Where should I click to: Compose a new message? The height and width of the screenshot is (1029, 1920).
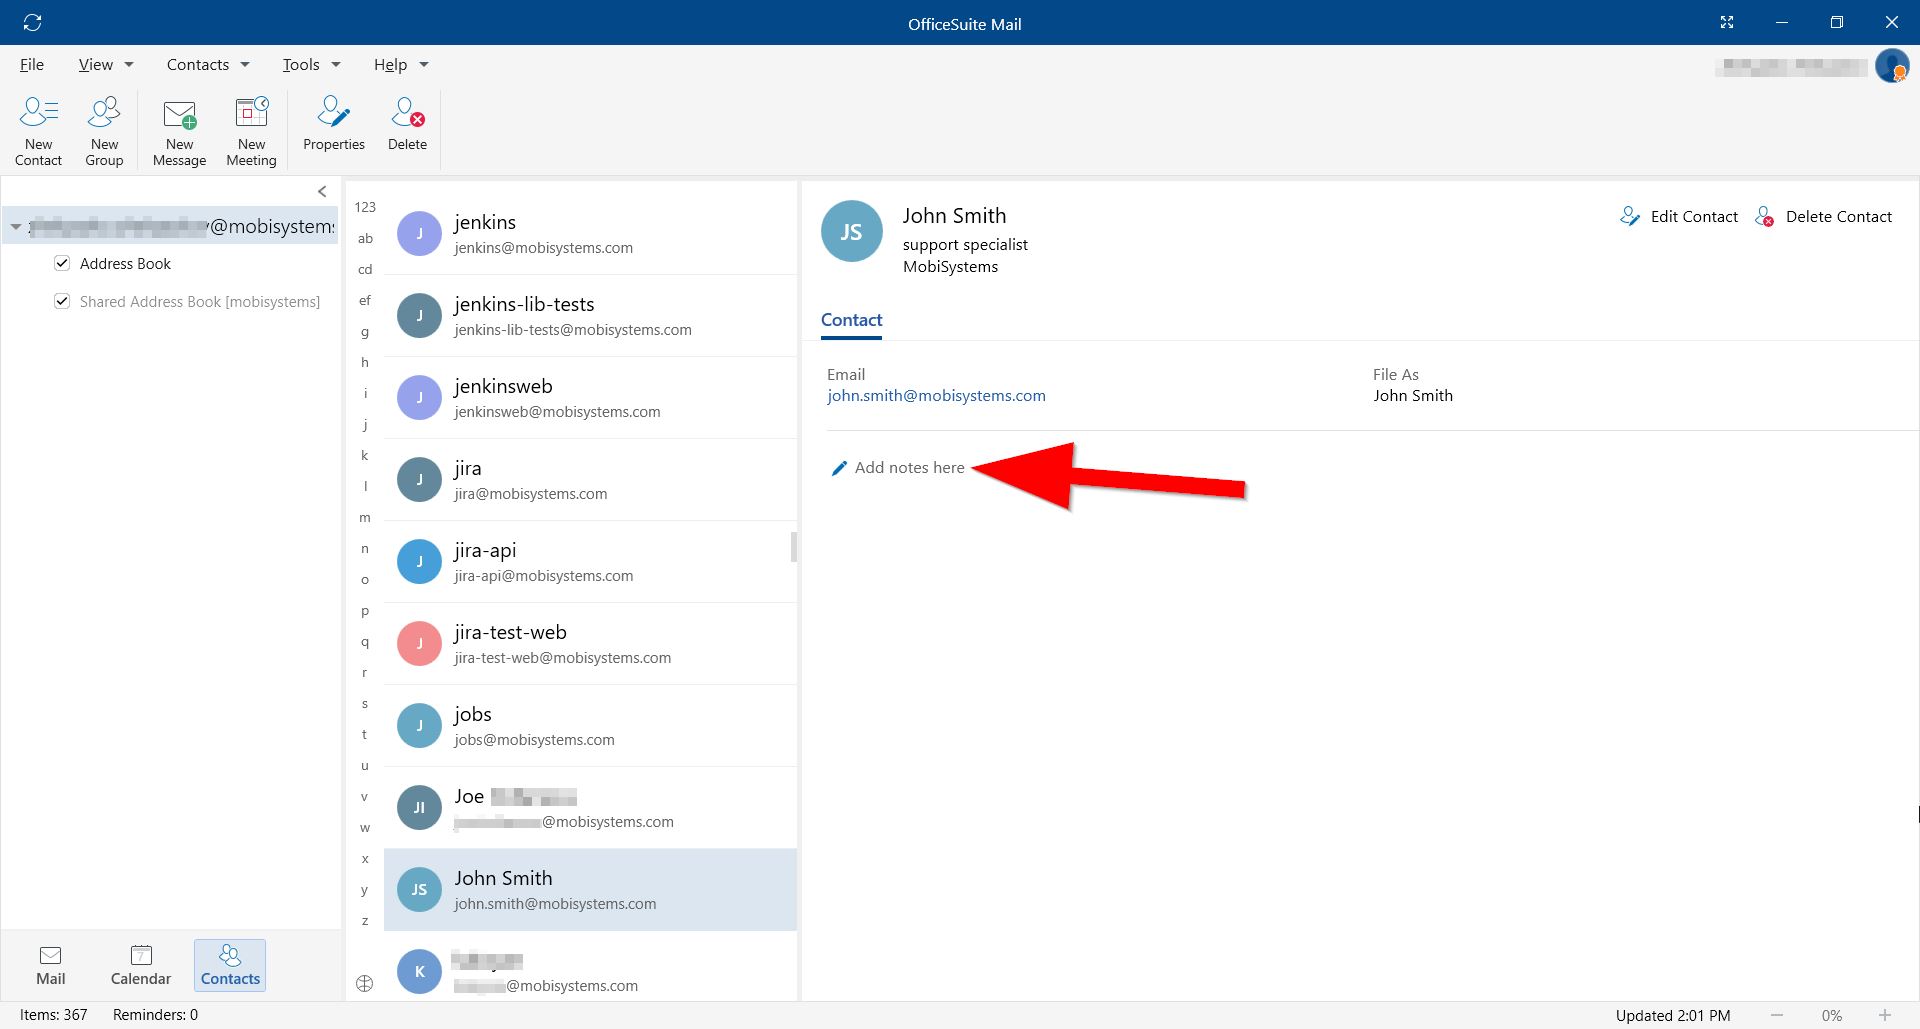pyautogui.click(x=179, y=130)
